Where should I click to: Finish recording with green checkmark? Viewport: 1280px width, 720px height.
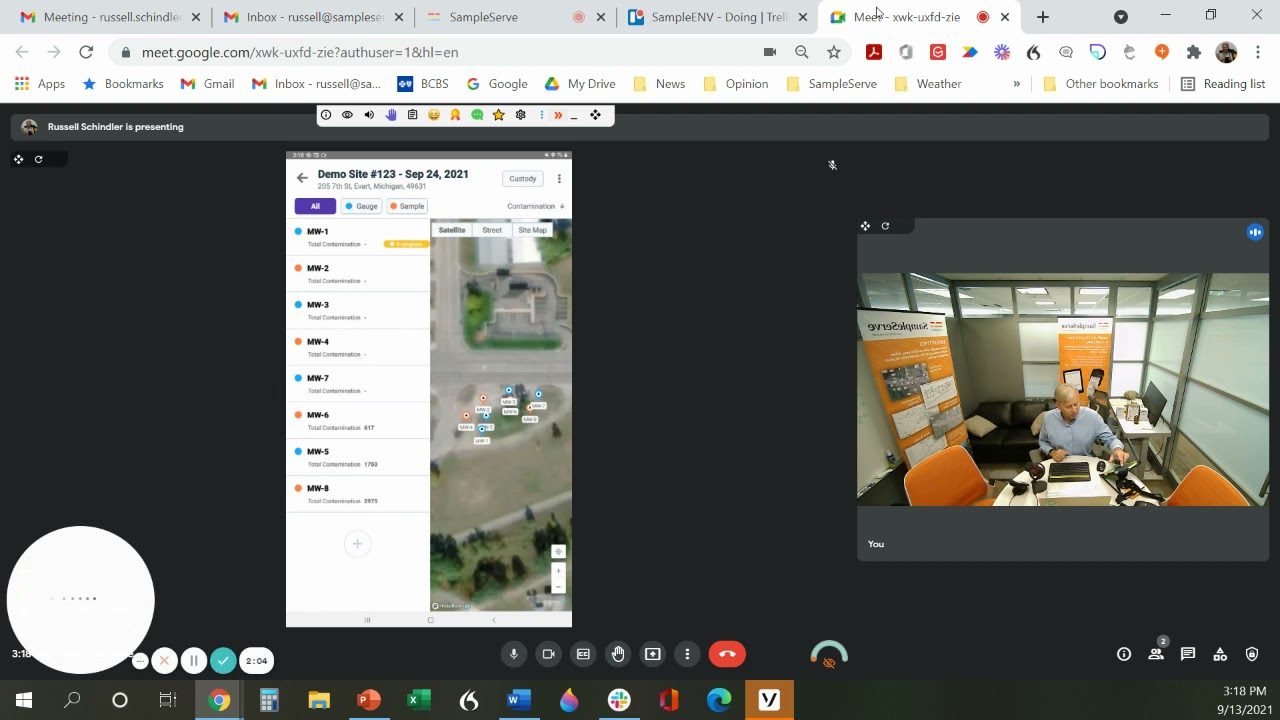pyautogui.click(x=223, y=660)
